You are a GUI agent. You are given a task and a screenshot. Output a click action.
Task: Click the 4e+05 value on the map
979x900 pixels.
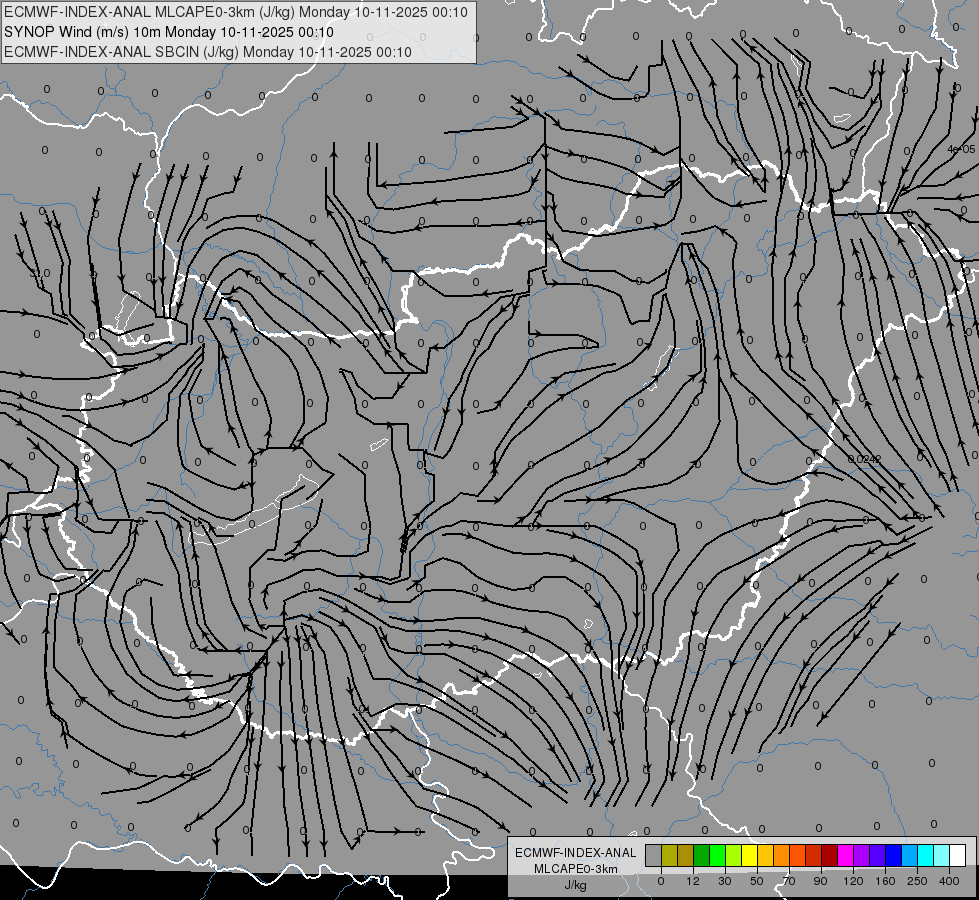(961, 149)
